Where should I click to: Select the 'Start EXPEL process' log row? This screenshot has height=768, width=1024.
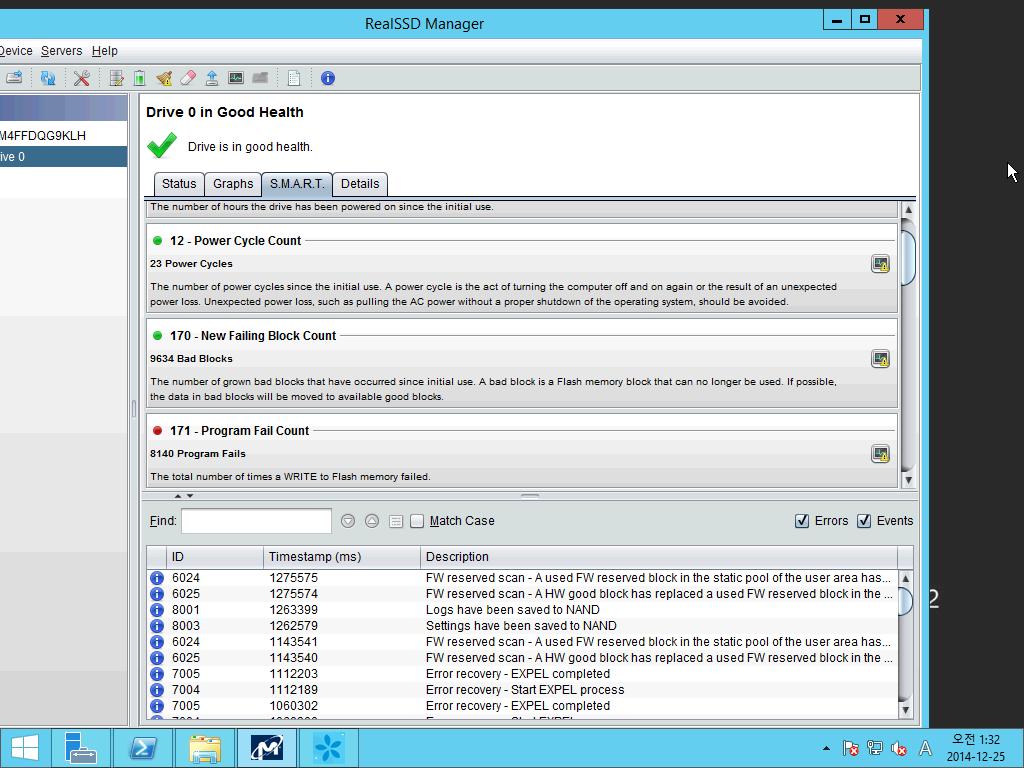click(522, 690)
